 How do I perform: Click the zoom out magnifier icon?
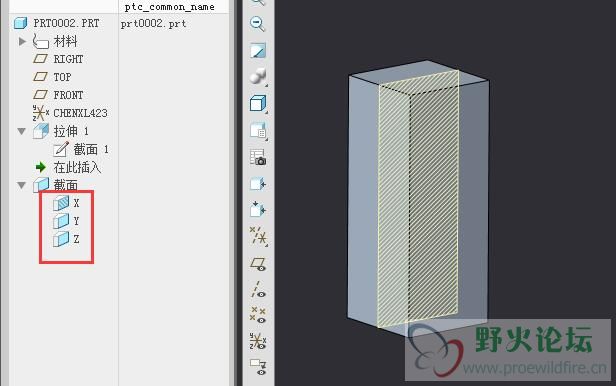pyautogui.click(x=258, y=24)
